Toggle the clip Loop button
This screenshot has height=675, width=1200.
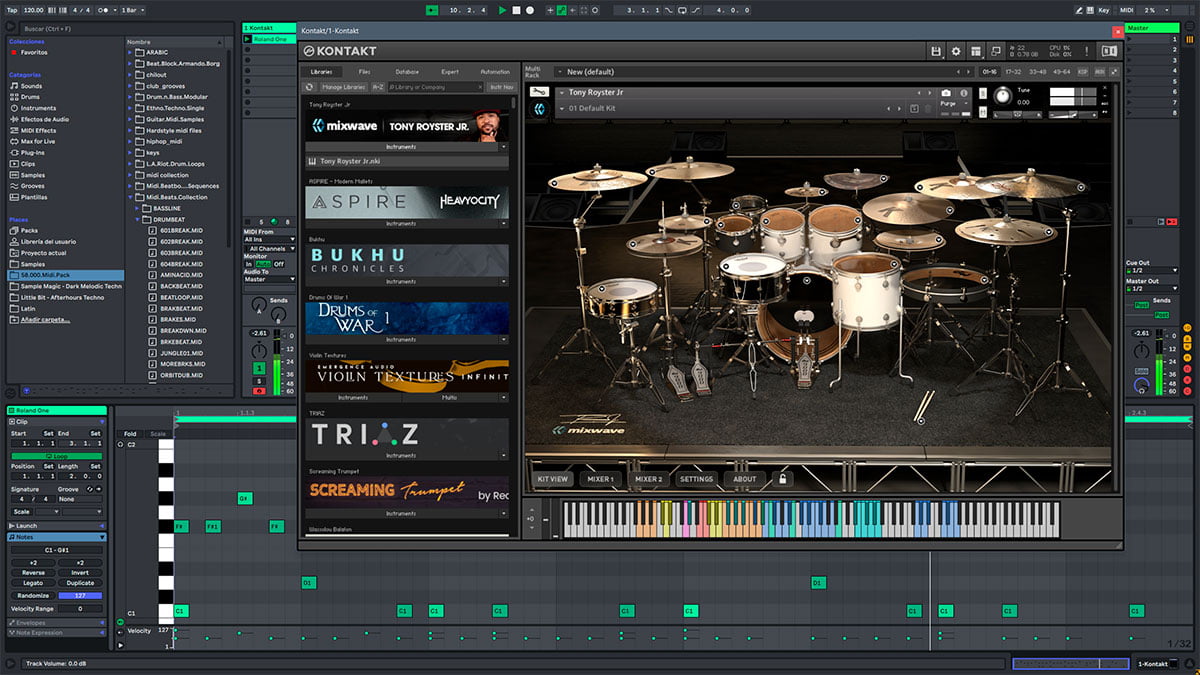coord(55,455)
